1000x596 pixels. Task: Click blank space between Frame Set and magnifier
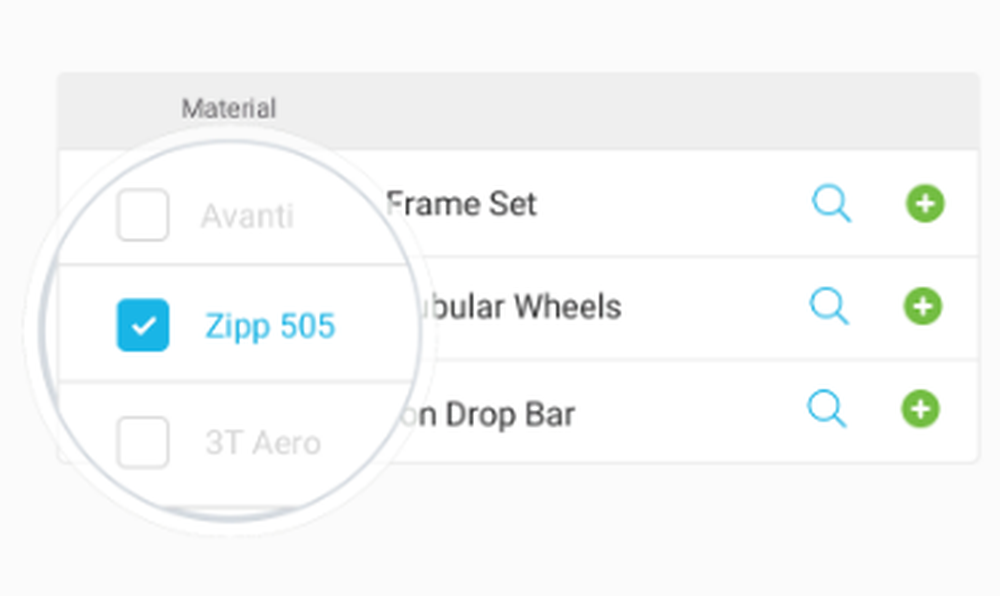(x=670, y=204)
